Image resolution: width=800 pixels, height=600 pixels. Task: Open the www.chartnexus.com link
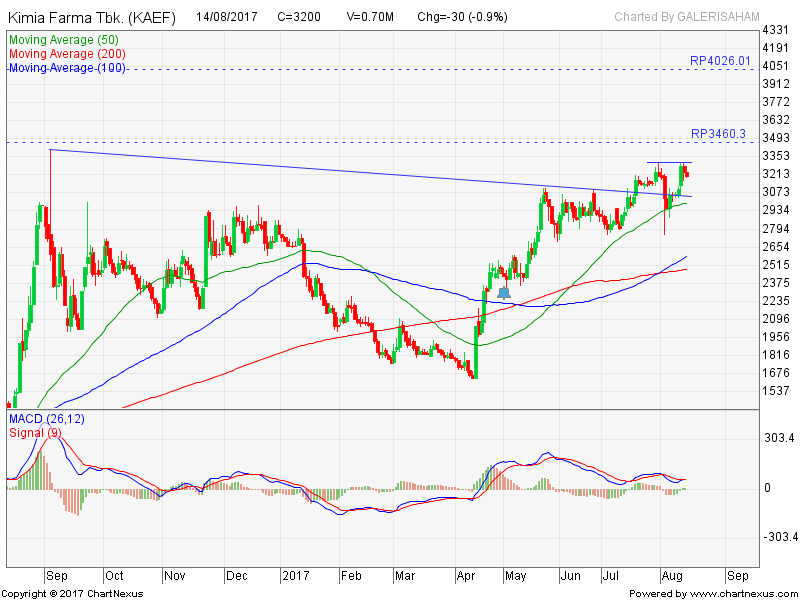tap(742, 593)
